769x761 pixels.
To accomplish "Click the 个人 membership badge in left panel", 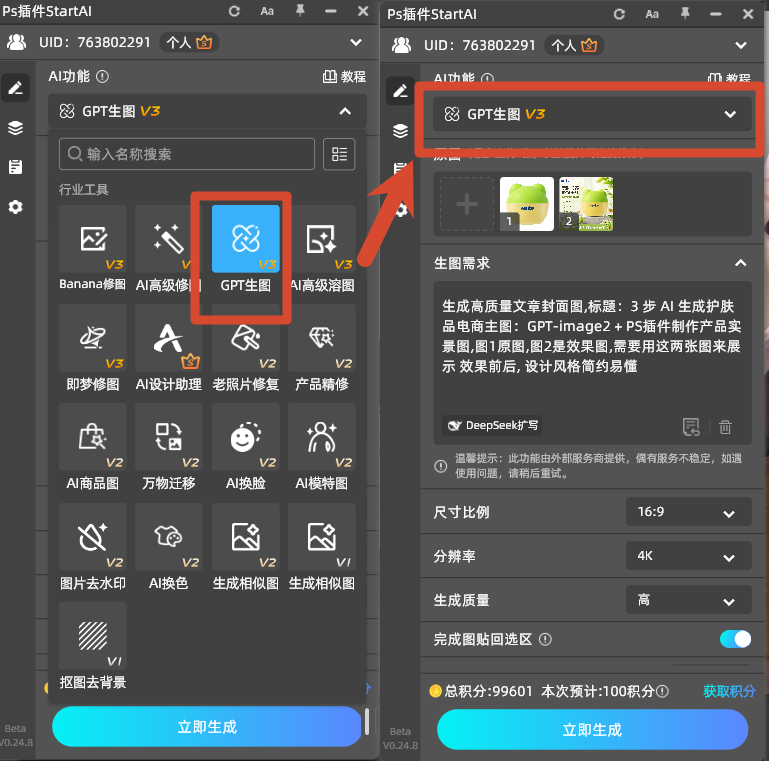I will (x=189, y=43).
